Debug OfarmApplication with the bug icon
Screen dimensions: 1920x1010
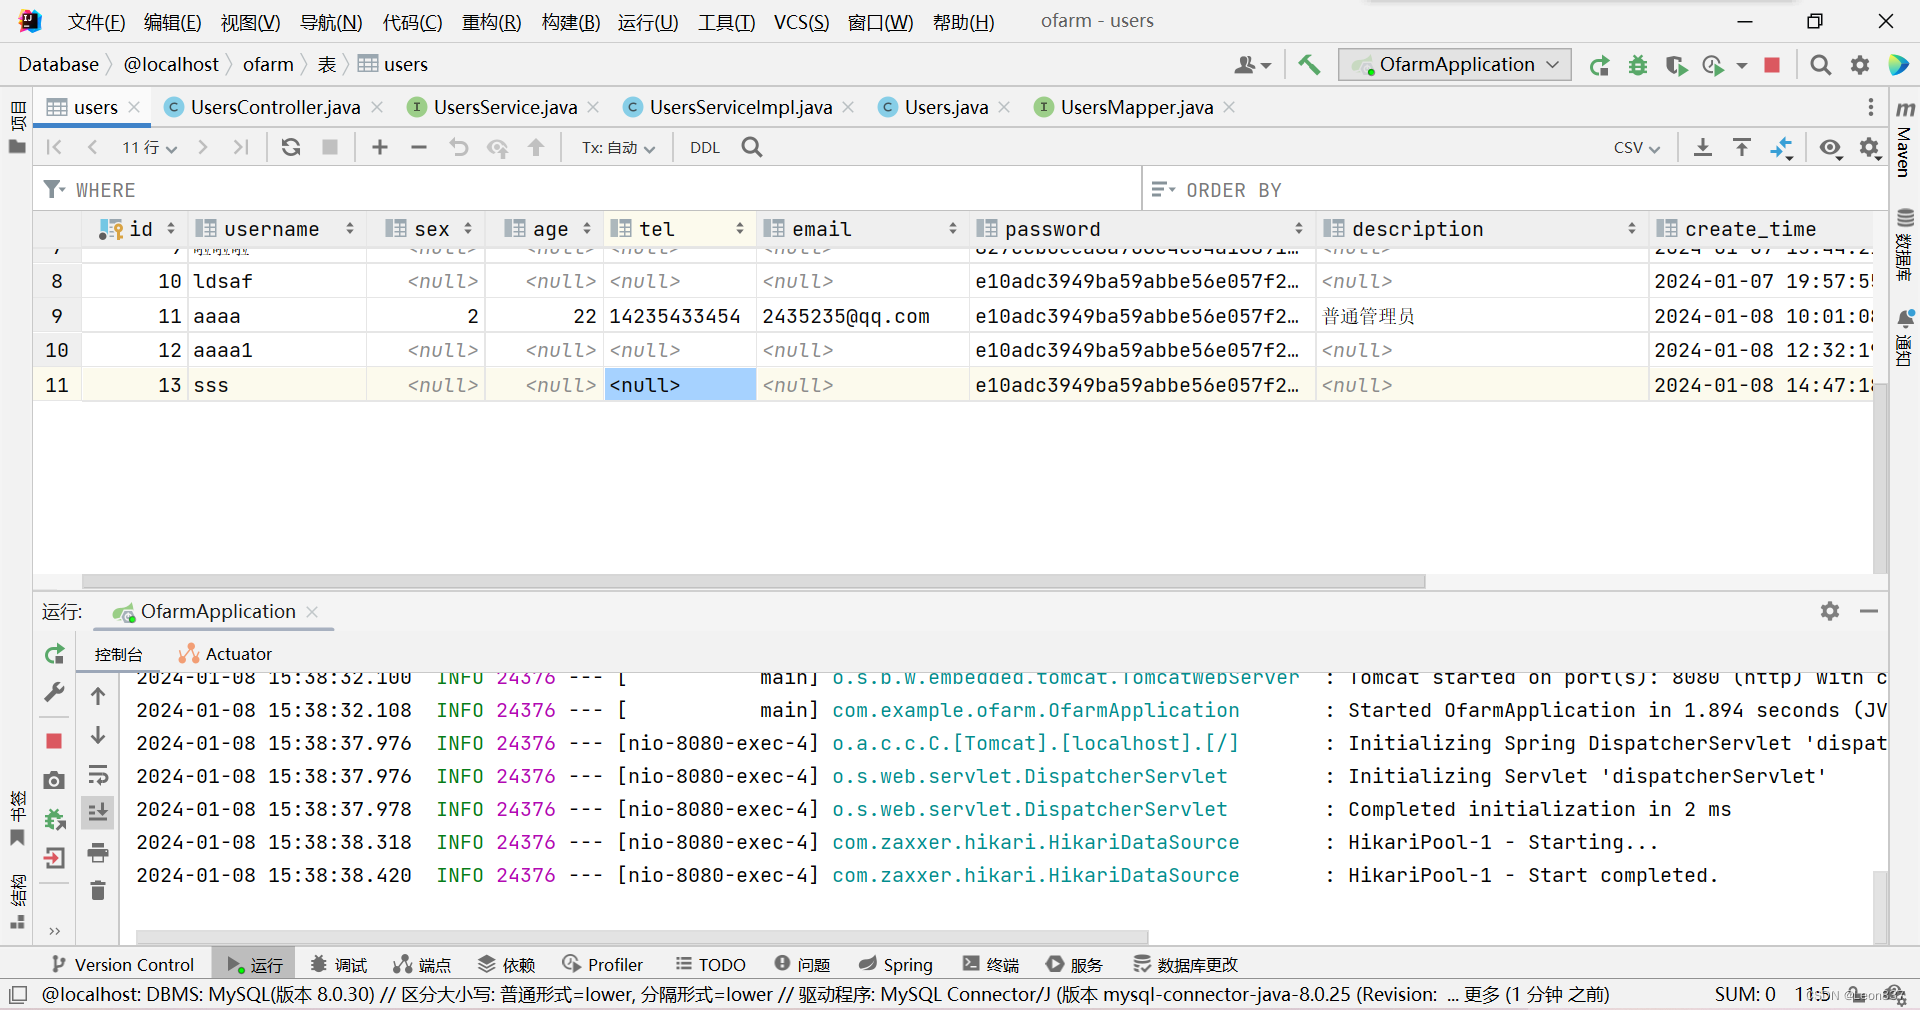click(x=1637, y=64)
